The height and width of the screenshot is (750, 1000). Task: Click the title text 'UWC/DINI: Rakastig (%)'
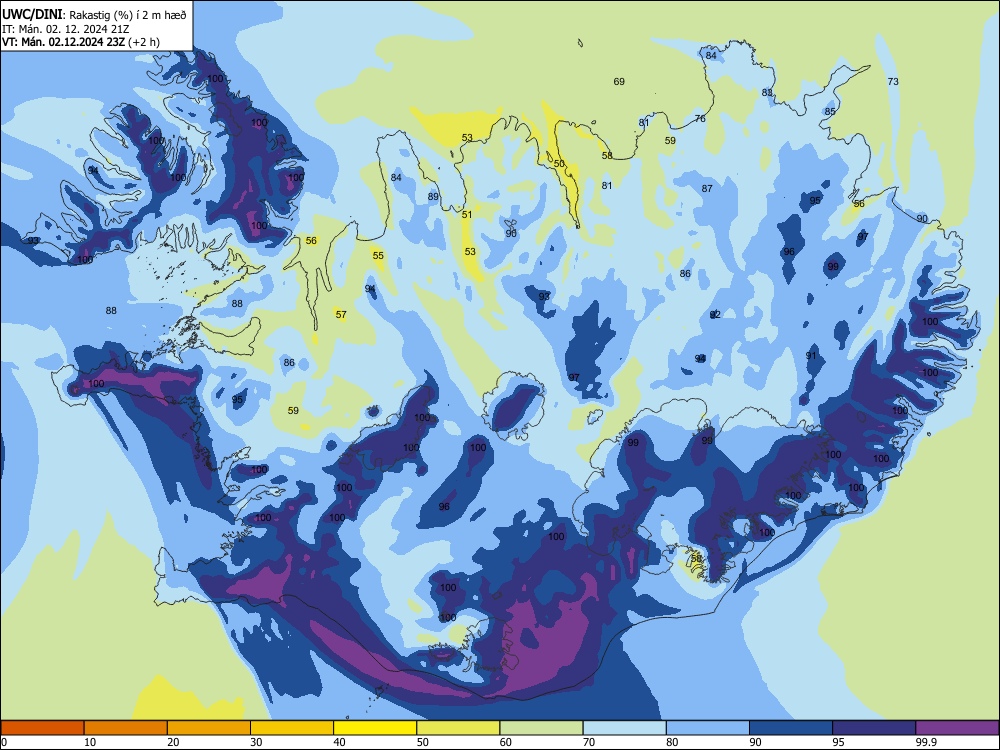[66, 15]
